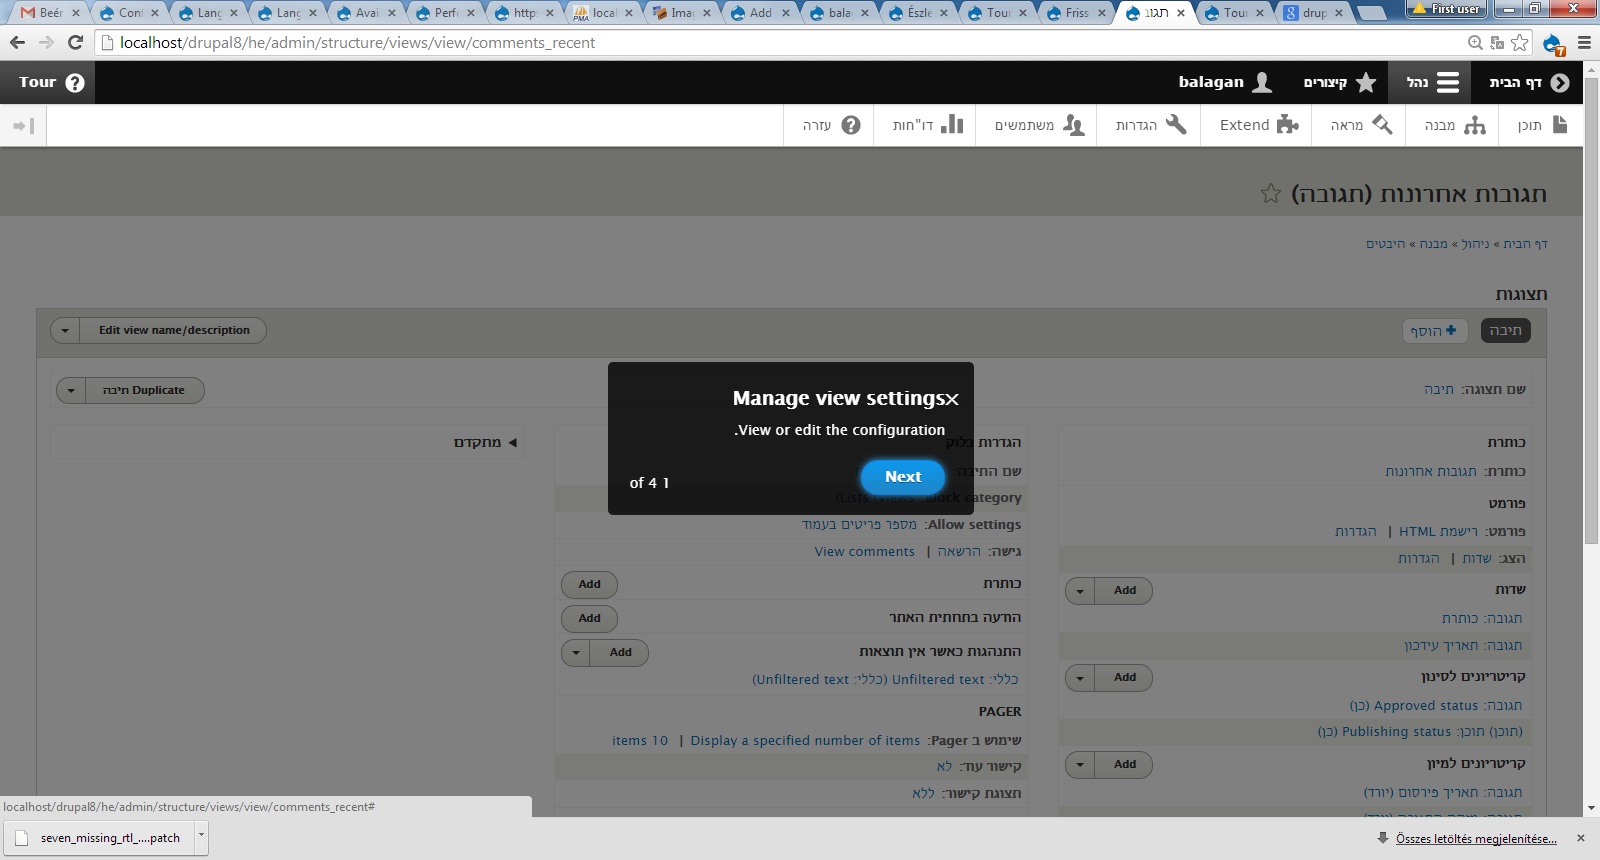Click Add for הודעה בתחתית האתר footer
This screenshot has height=860, width=1600.
coord(590,619)
